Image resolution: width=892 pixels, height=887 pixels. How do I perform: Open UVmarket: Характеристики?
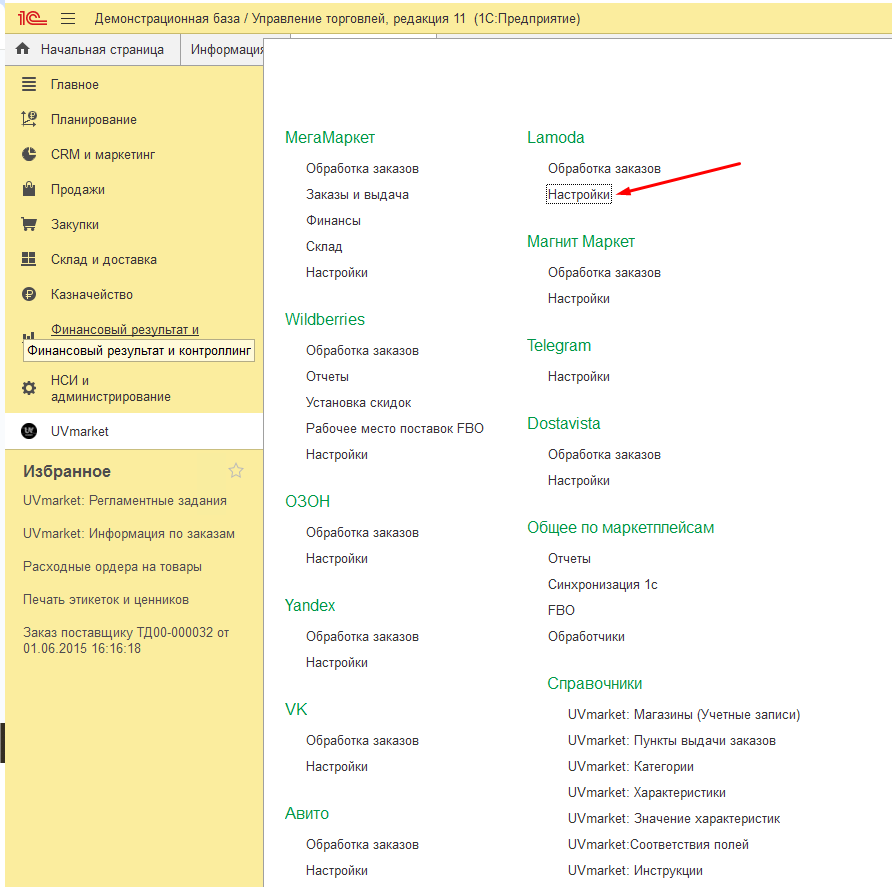coord(647,793)
